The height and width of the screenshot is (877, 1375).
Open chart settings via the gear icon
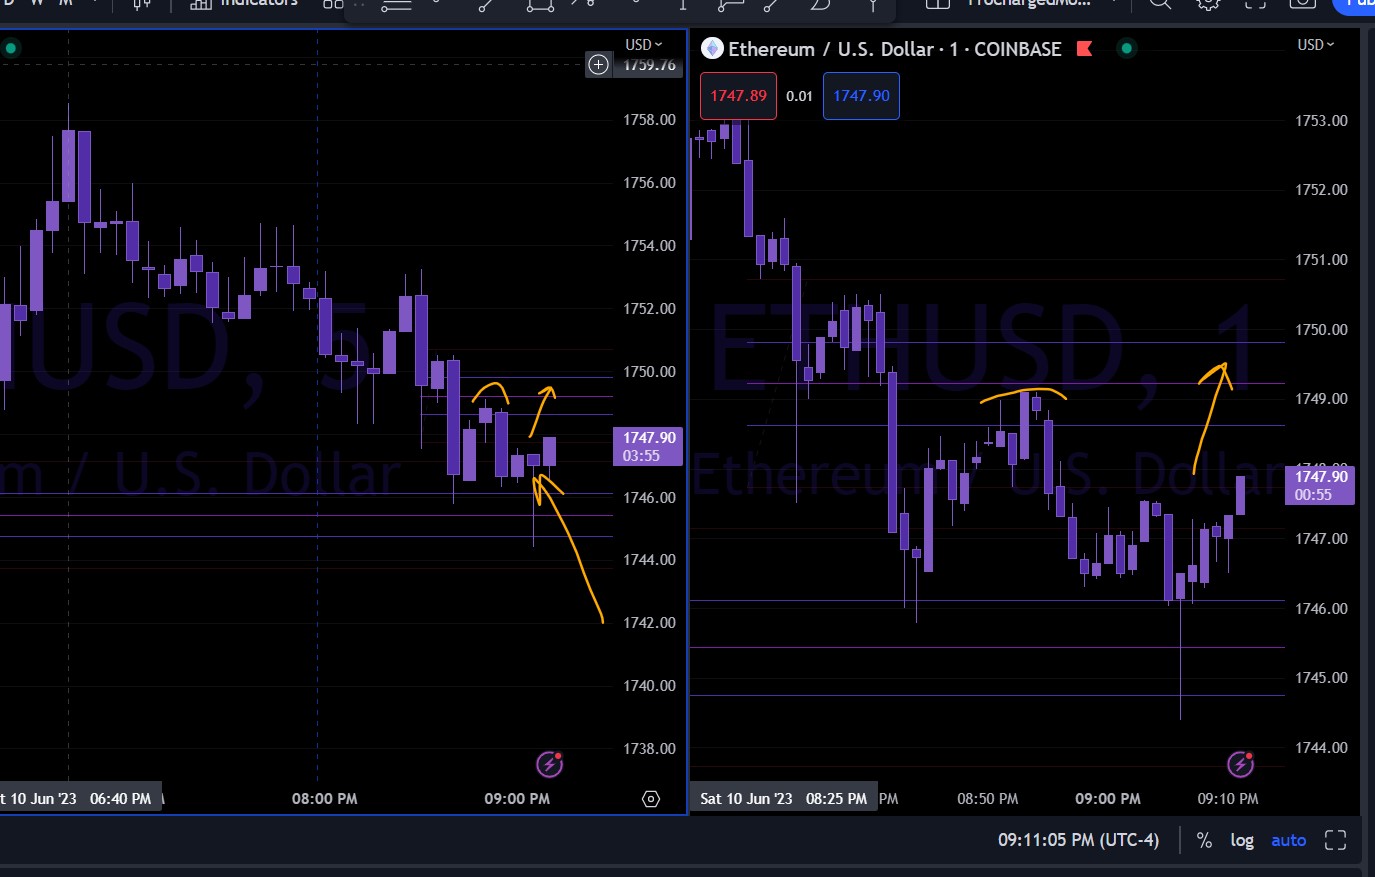click(1208, 3)
